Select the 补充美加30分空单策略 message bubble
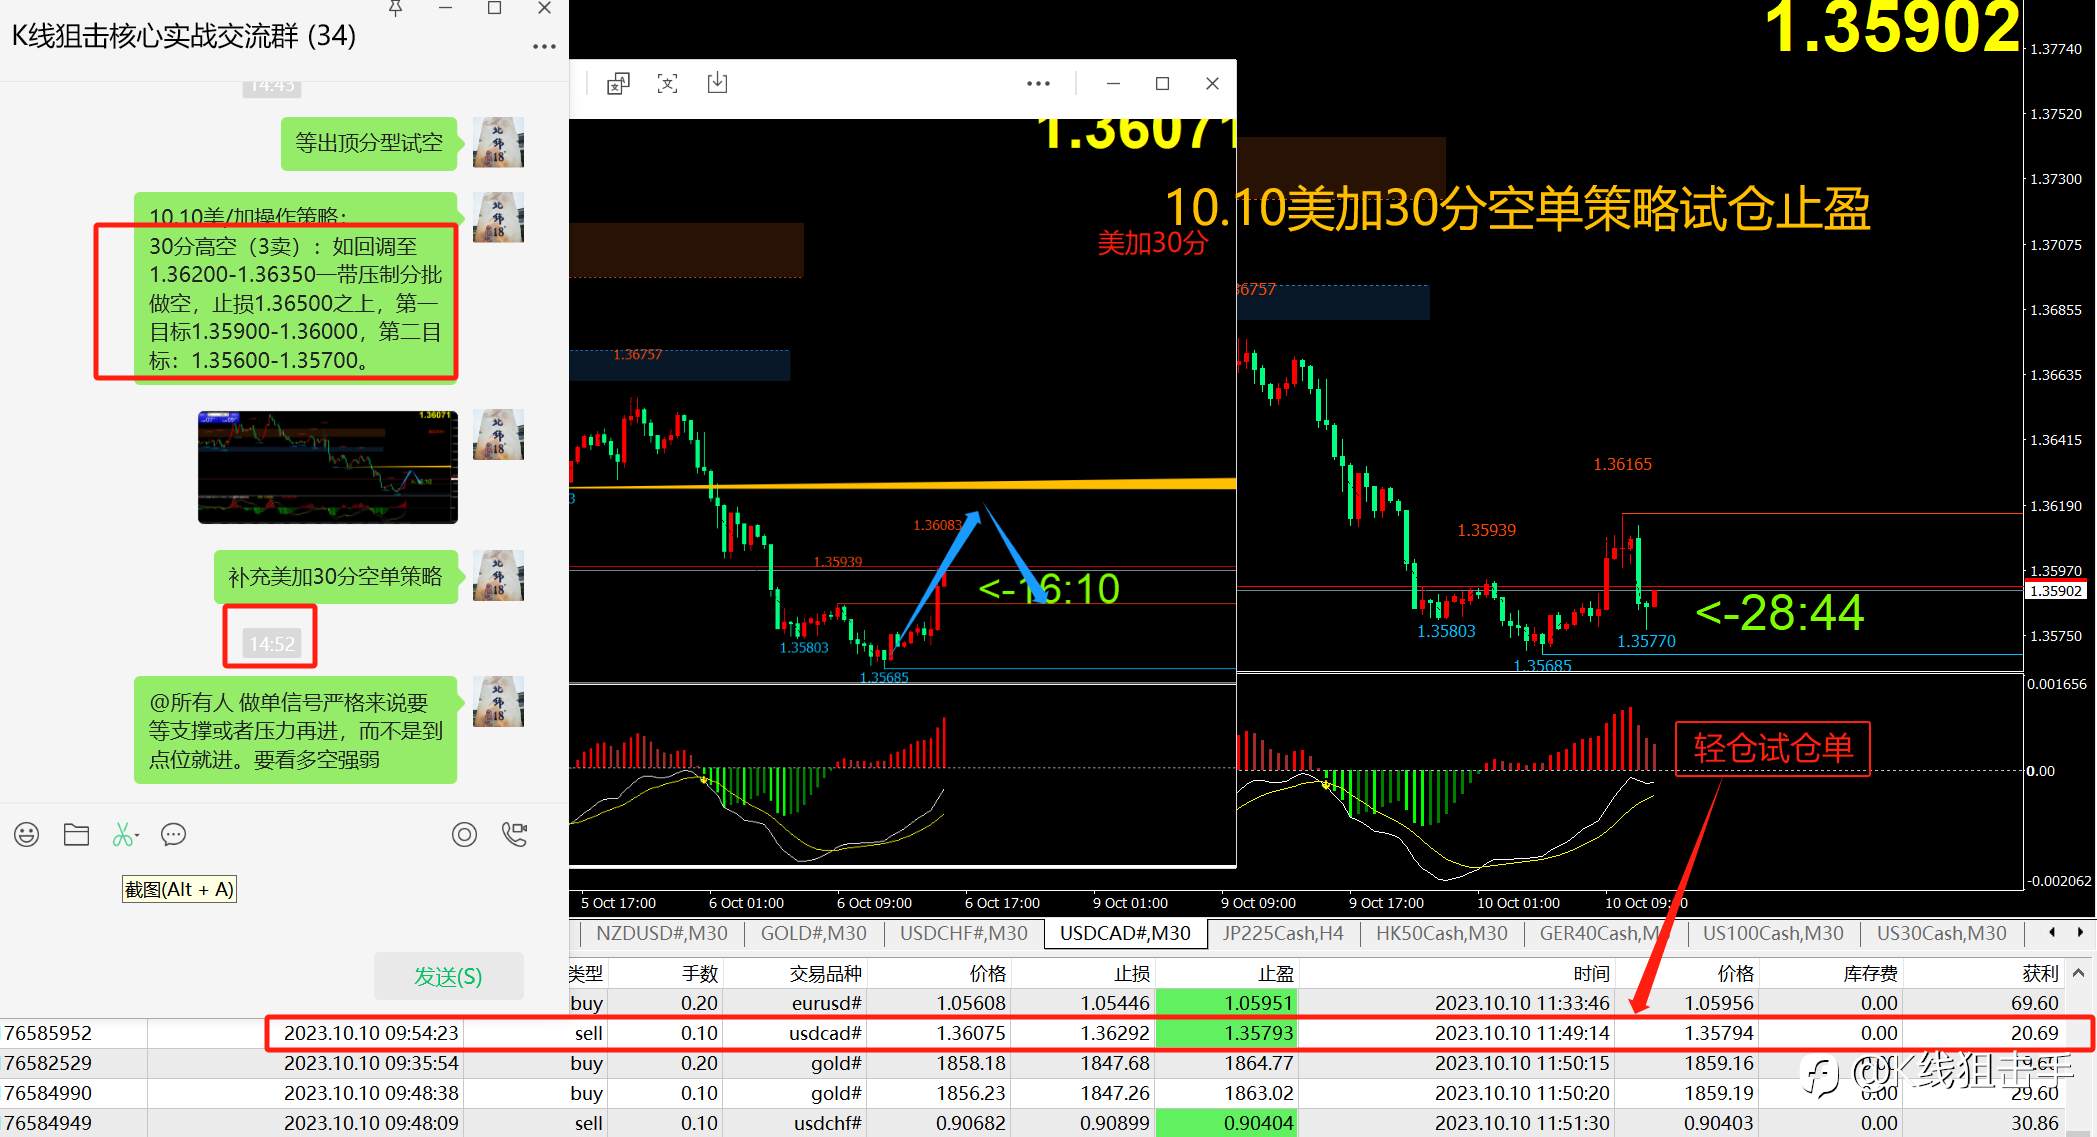 pyautogui.click(x=336, y=577)
